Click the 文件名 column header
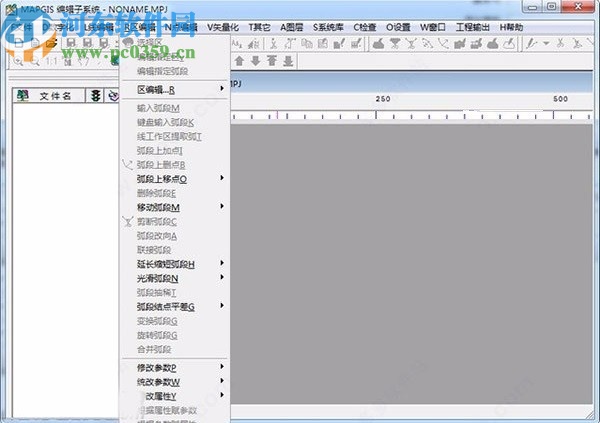This screenshot has width=600, height=423. coord(55,96)
